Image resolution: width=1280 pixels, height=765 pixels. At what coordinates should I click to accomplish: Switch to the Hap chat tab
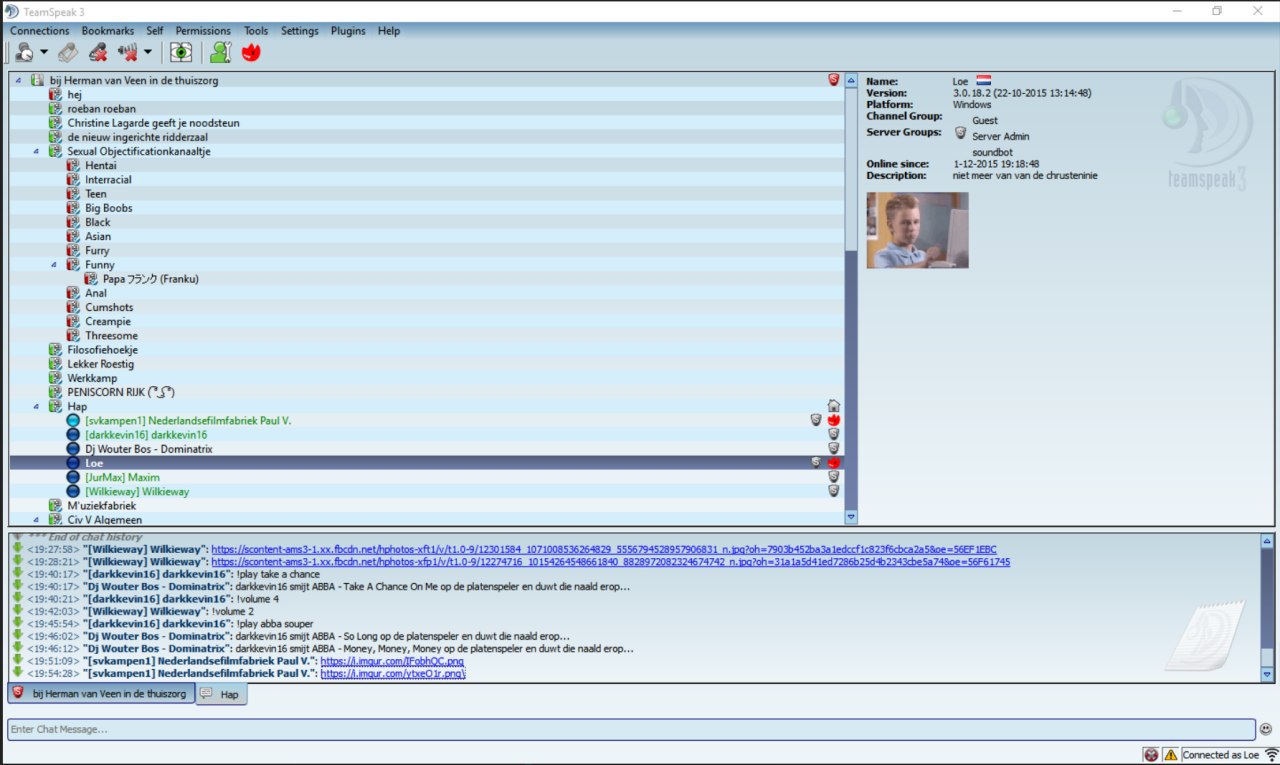point(222,694)
